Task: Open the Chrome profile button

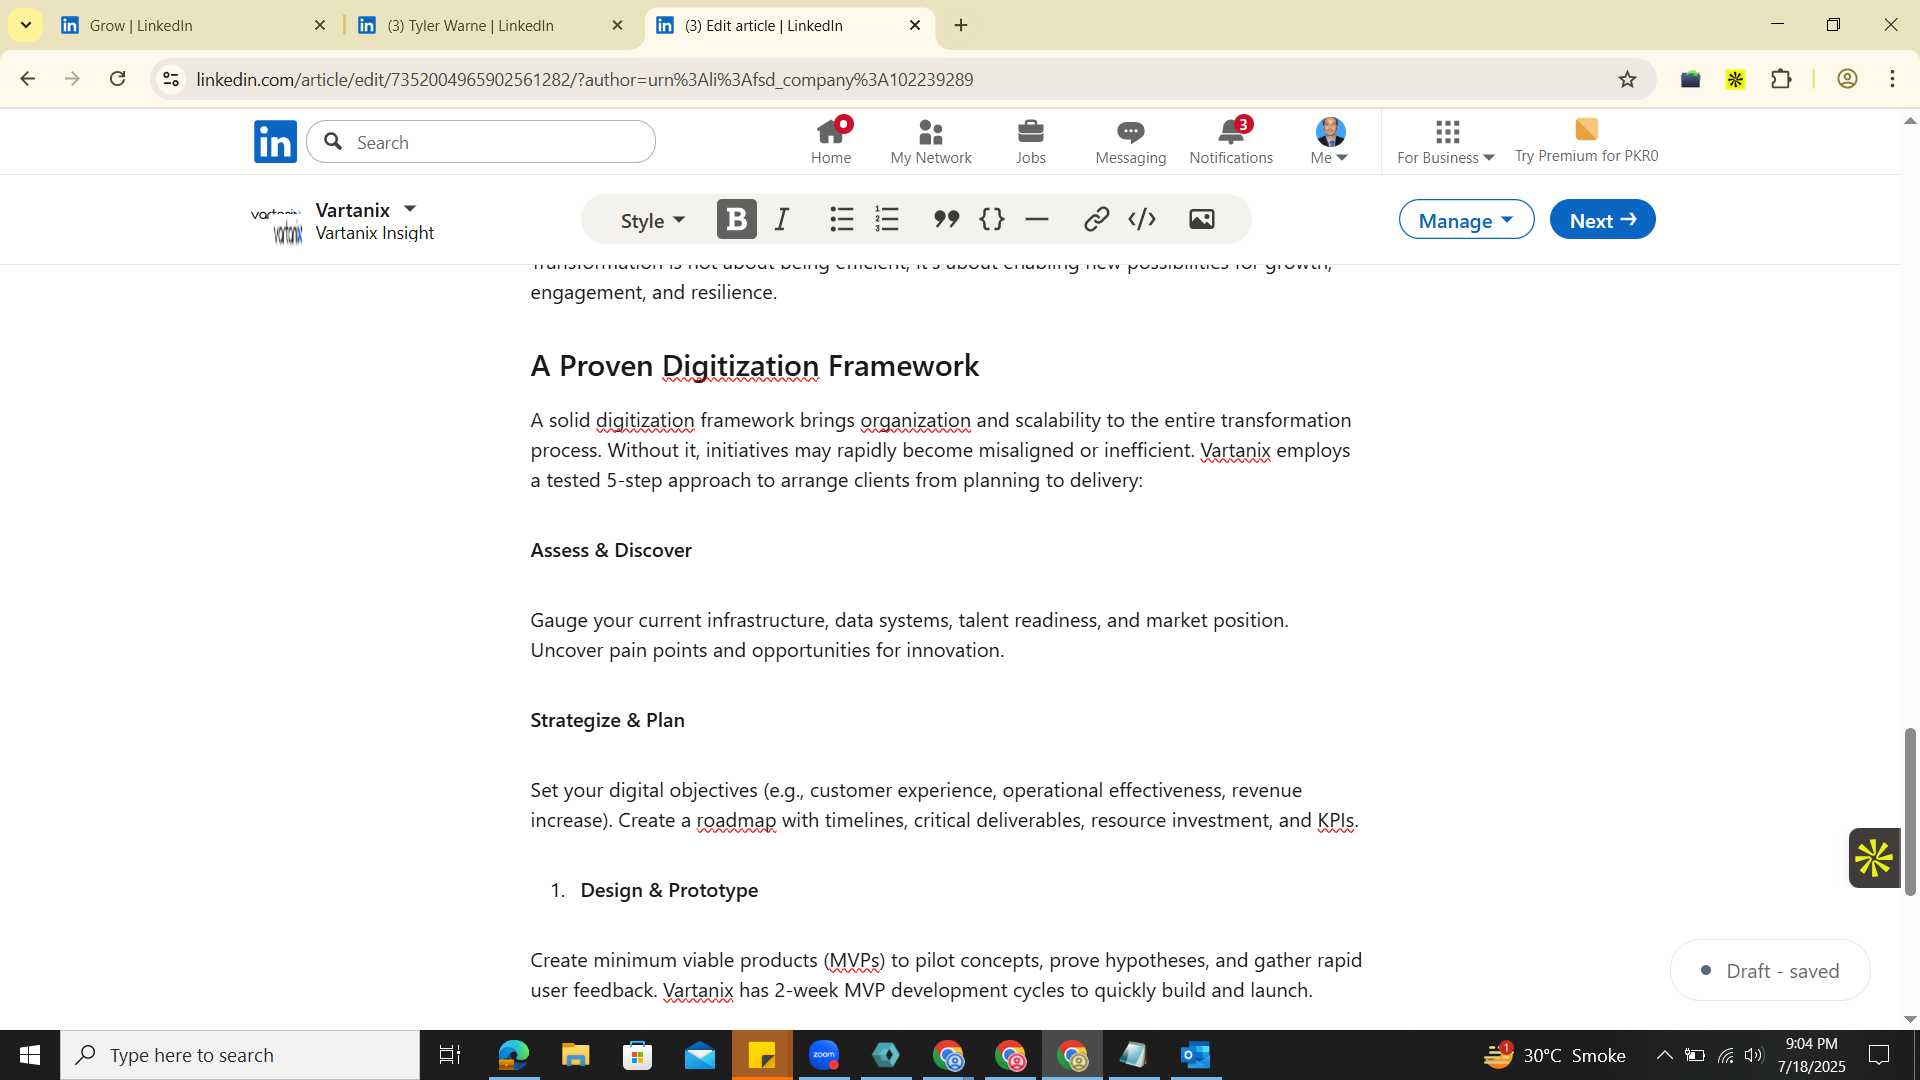Action: pyautogui.click(x=1847, y=79)
